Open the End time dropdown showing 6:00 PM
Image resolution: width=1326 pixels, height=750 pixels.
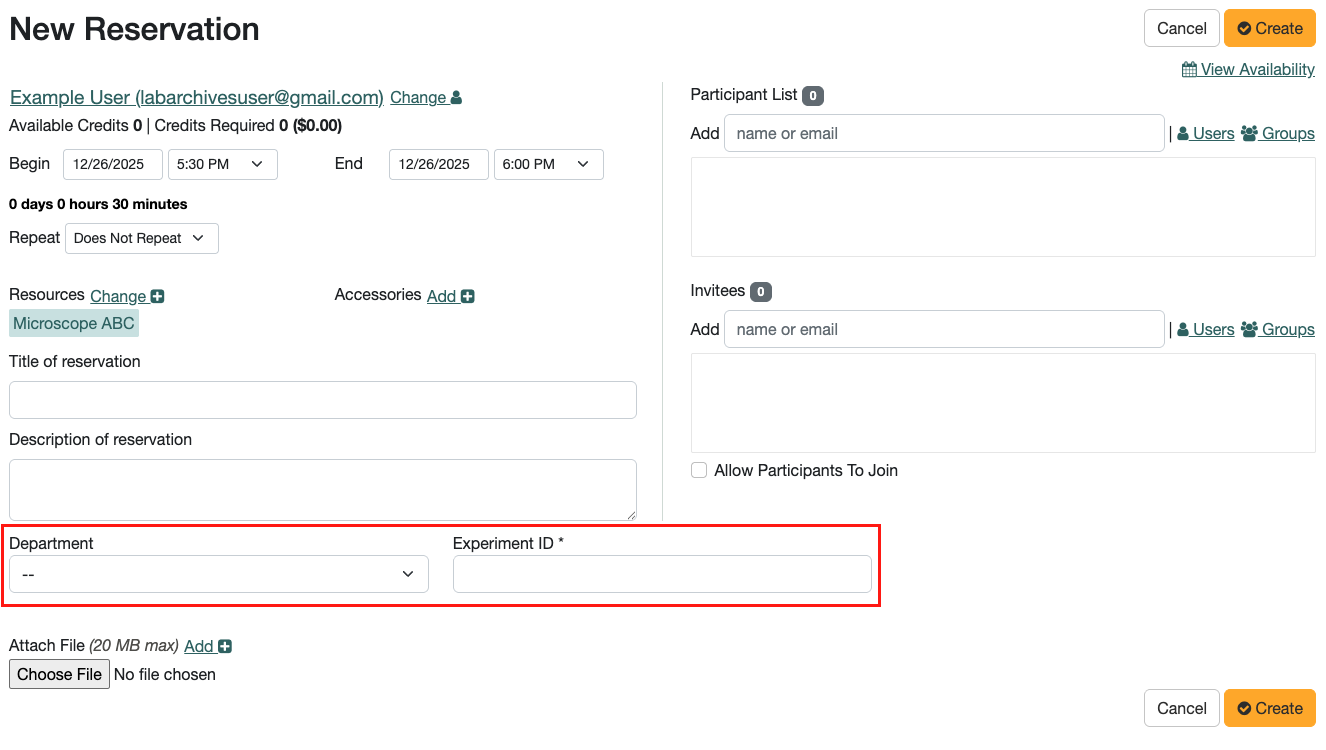[x=548, y=164]
